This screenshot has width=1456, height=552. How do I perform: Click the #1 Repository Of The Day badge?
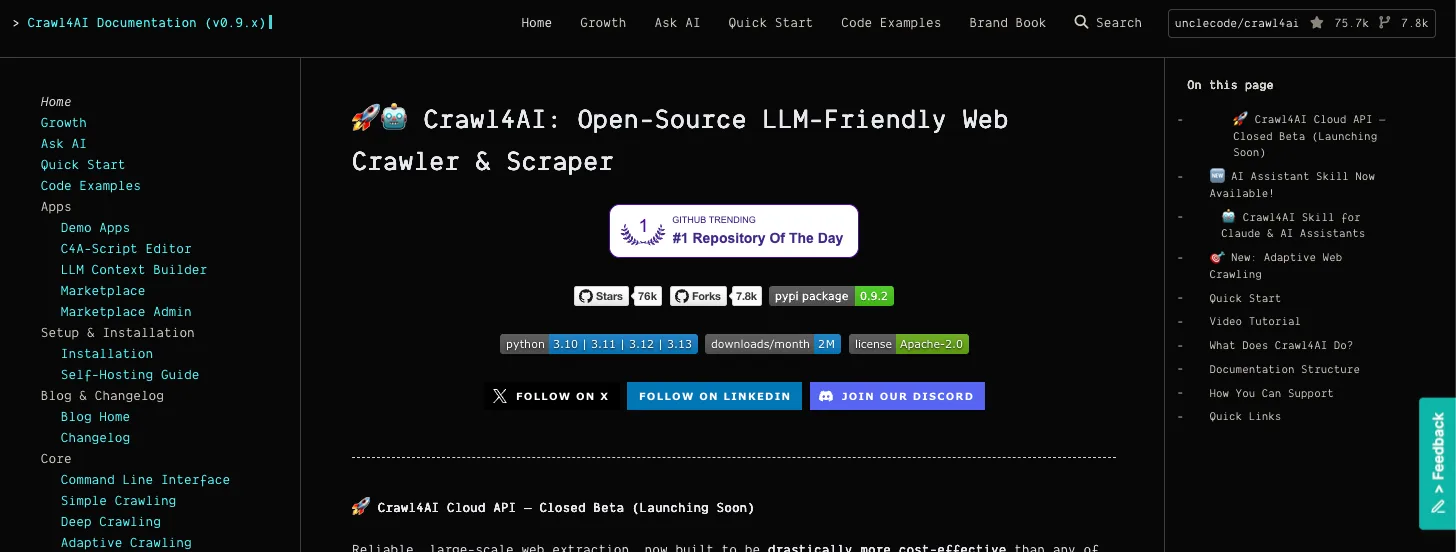(734, 231)
